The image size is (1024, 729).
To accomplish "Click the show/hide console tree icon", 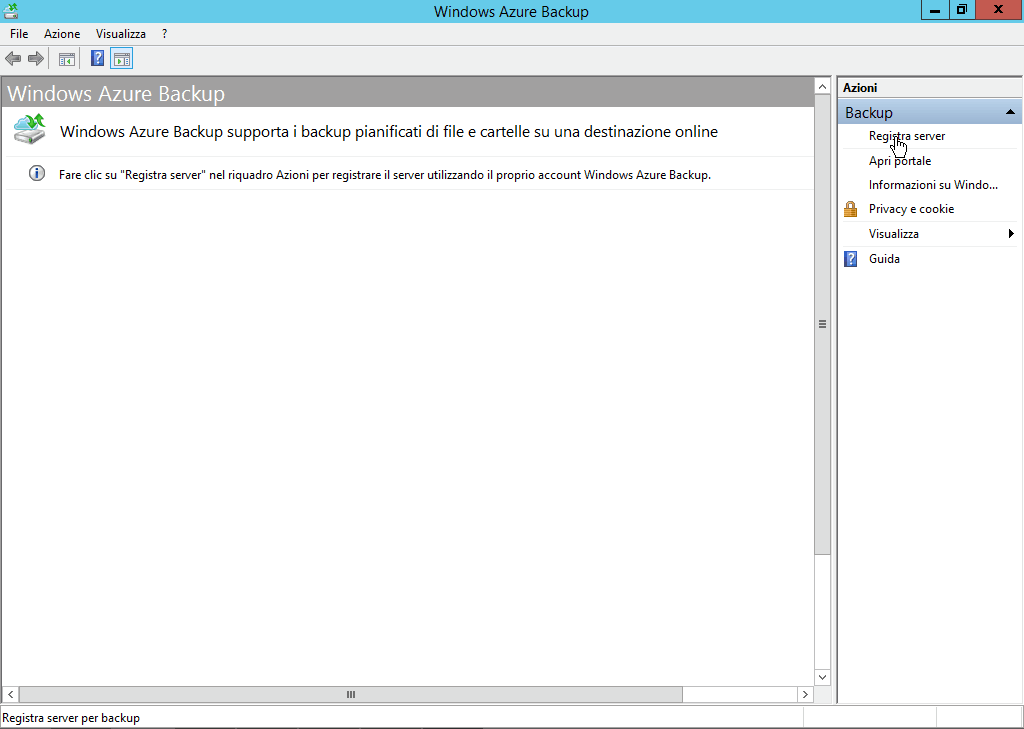I will [67, 59].
